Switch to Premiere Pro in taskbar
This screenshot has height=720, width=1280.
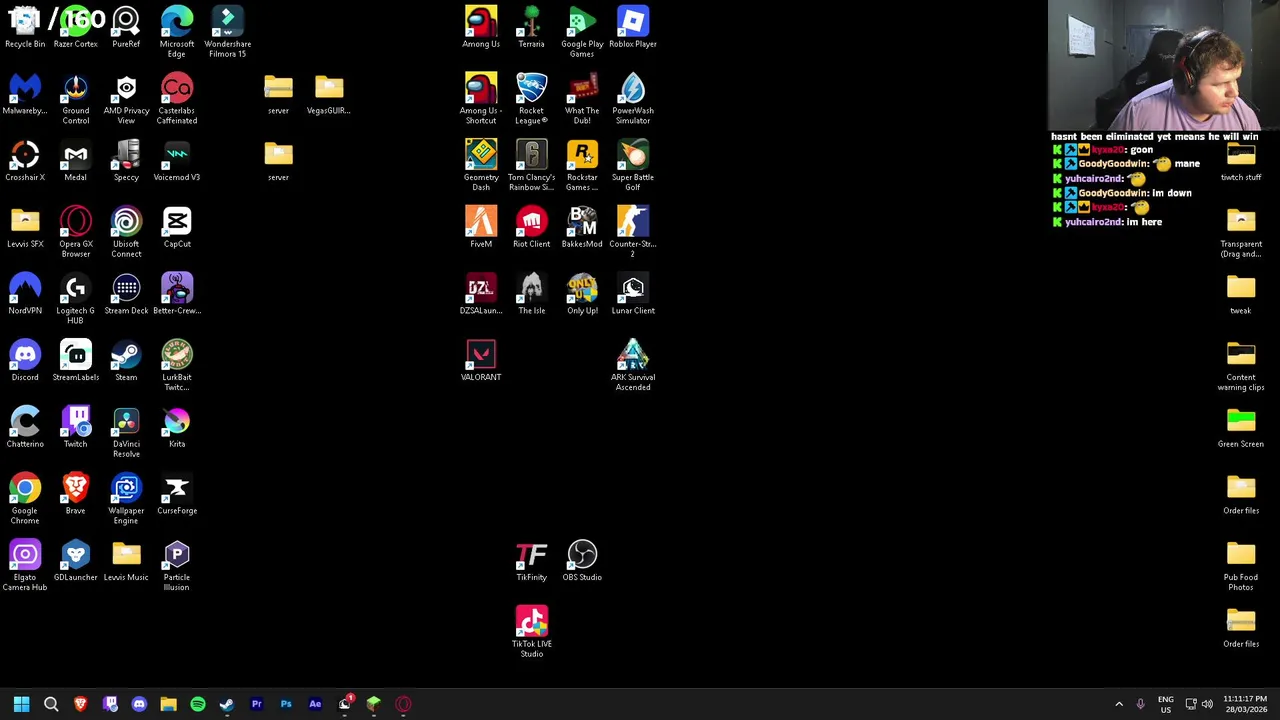(x=257, y=704)
